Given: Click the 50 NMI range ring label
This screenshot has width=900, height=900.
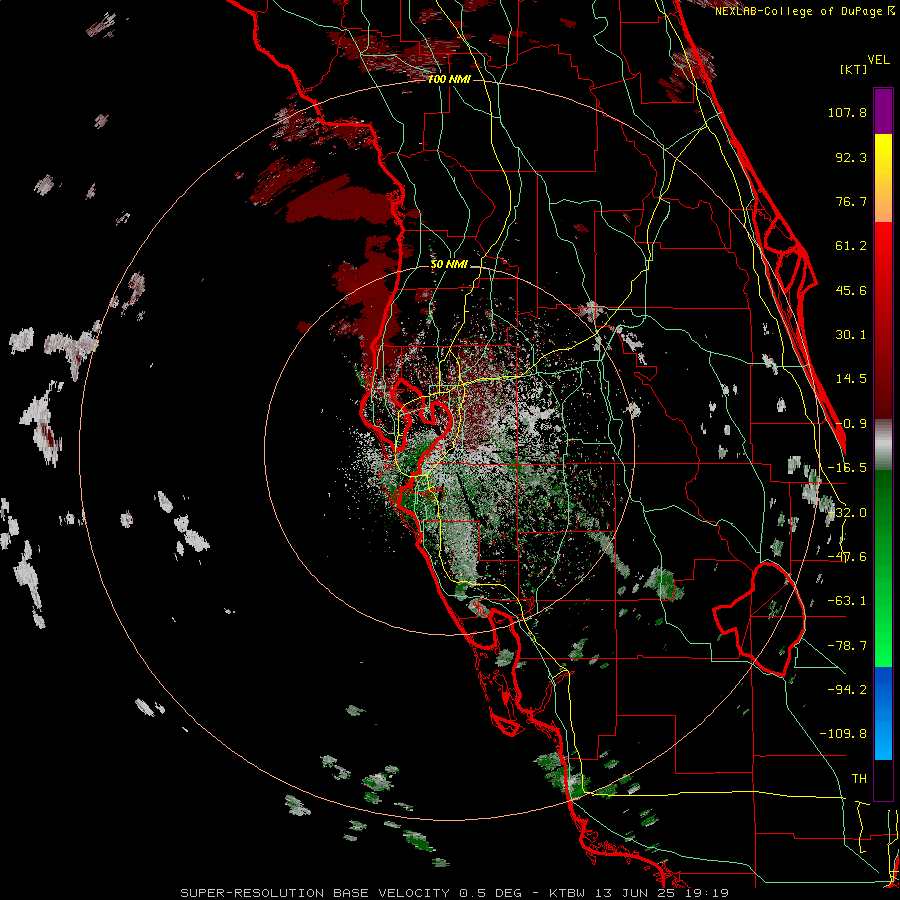Looking at the screenshot, I should tap(449, 265).
